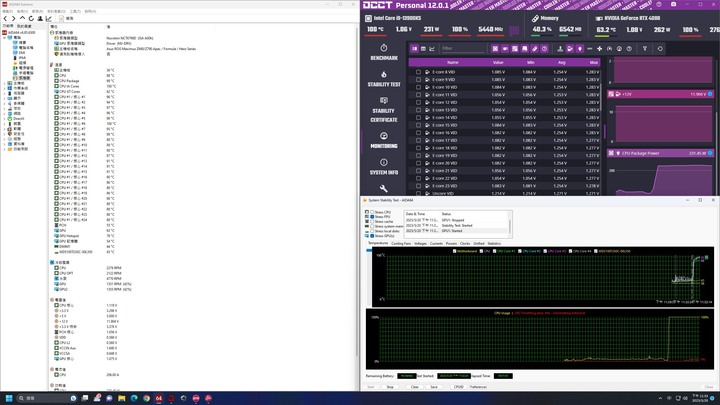Click the OCCT sensor Filter input field
Image resolution: width=720 pixels, height=405 pixels.
[462, 48]
